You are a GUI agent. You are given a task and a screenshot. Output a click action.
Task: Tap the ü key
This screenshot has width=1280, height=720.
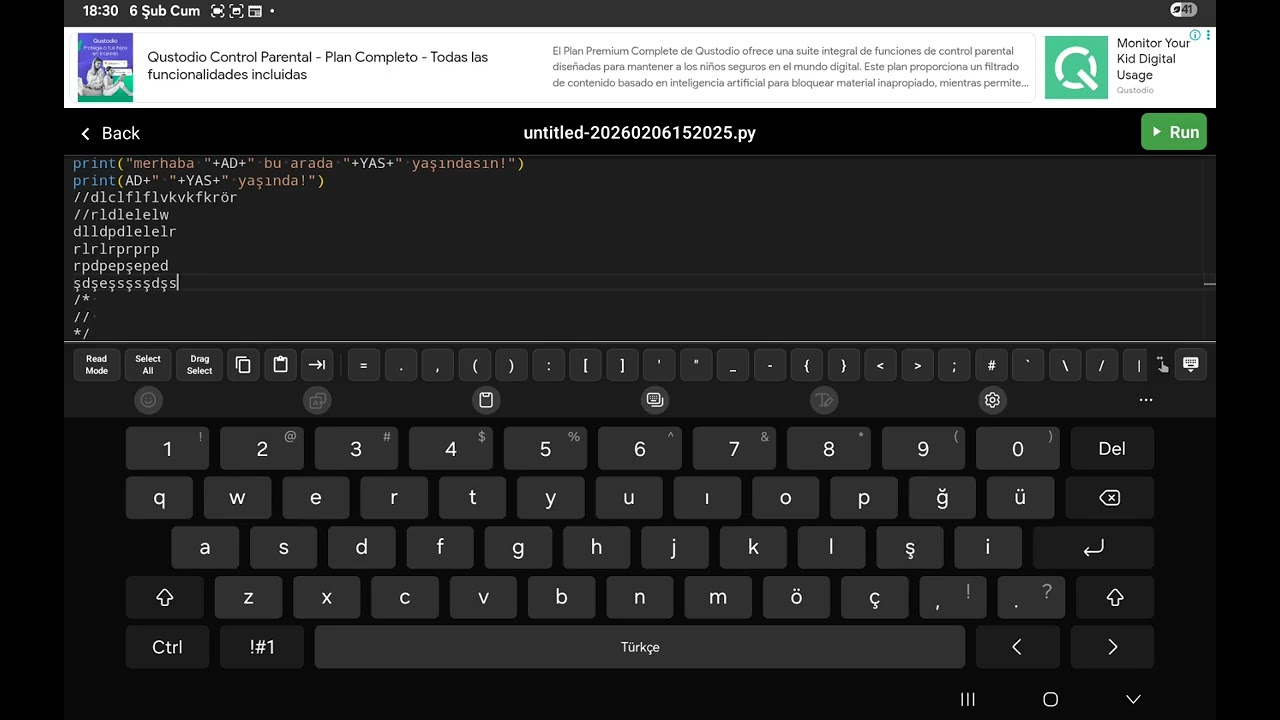tap(1020, 498)
